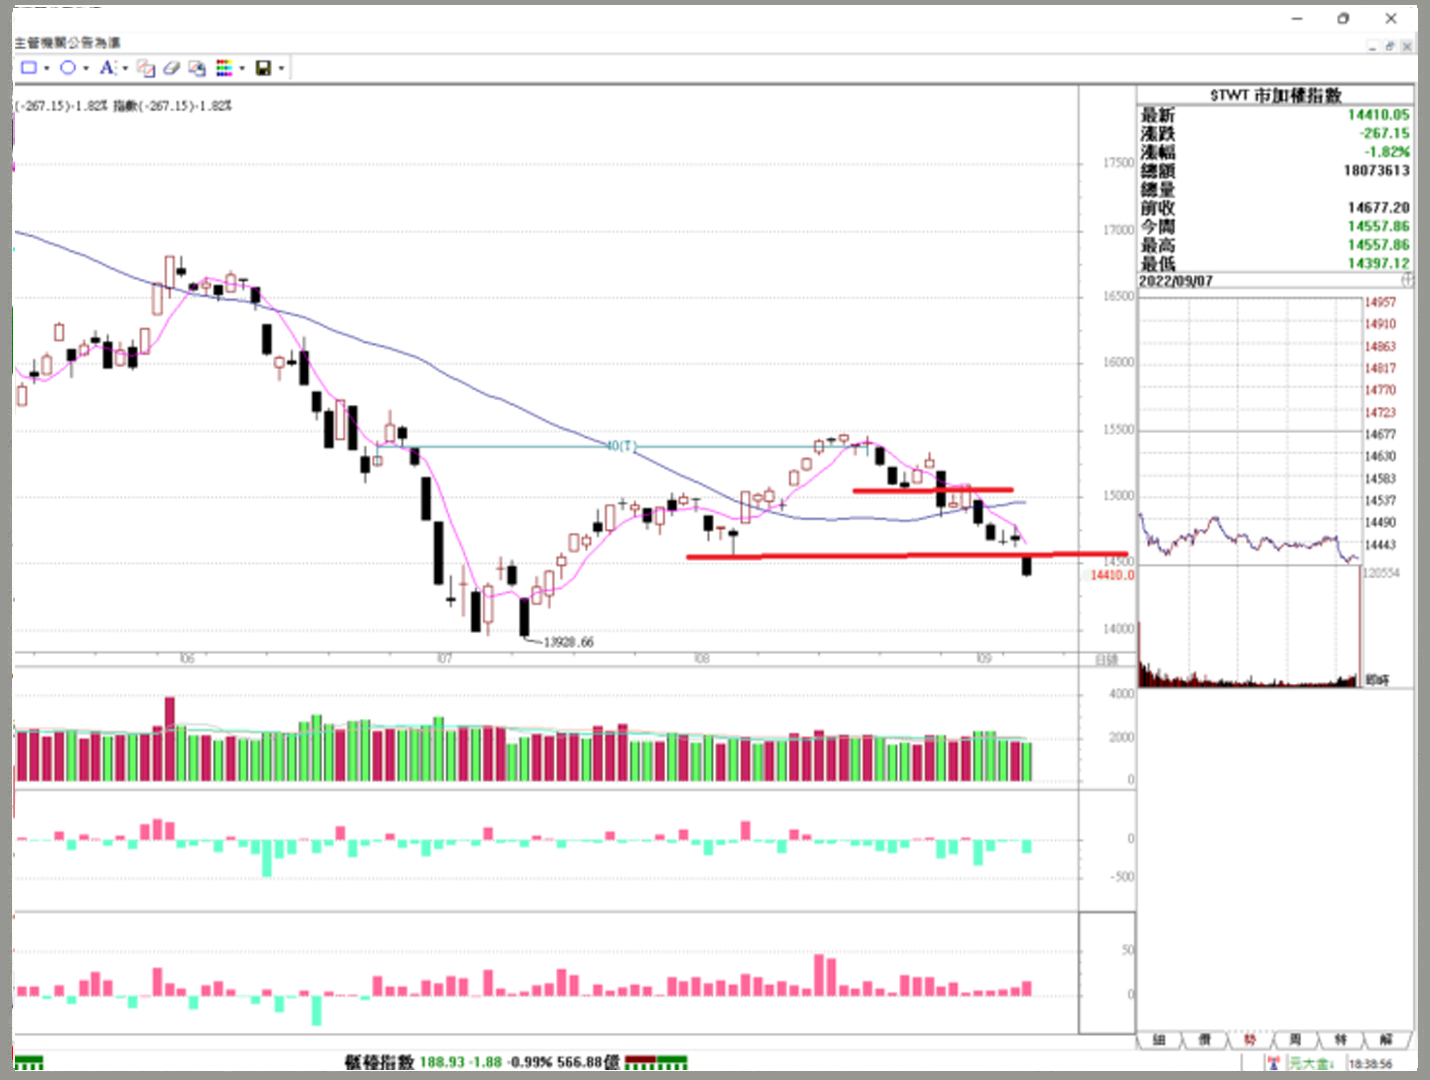The image size is (1430, 1080).
Task: Select the rectangle drawing tool
Action: pos(29,68)
